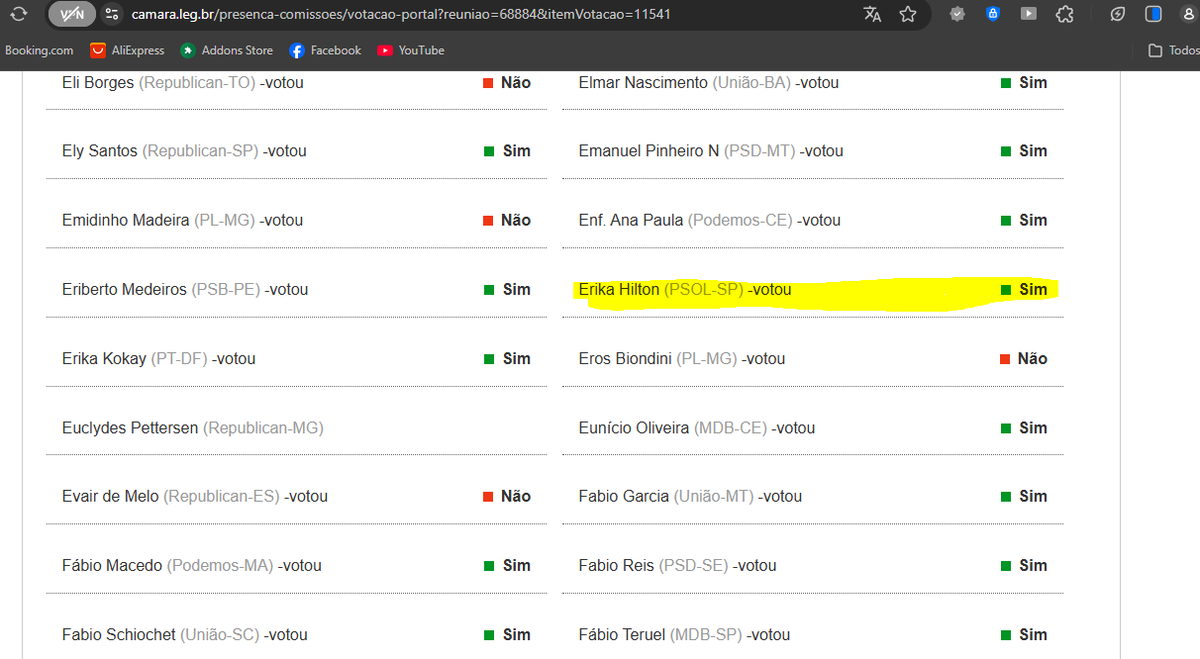This screenshot has height=659, width=1200.
Task: Click the Sim vote of Enf. Ana Paula
Action: (1024, 220)
